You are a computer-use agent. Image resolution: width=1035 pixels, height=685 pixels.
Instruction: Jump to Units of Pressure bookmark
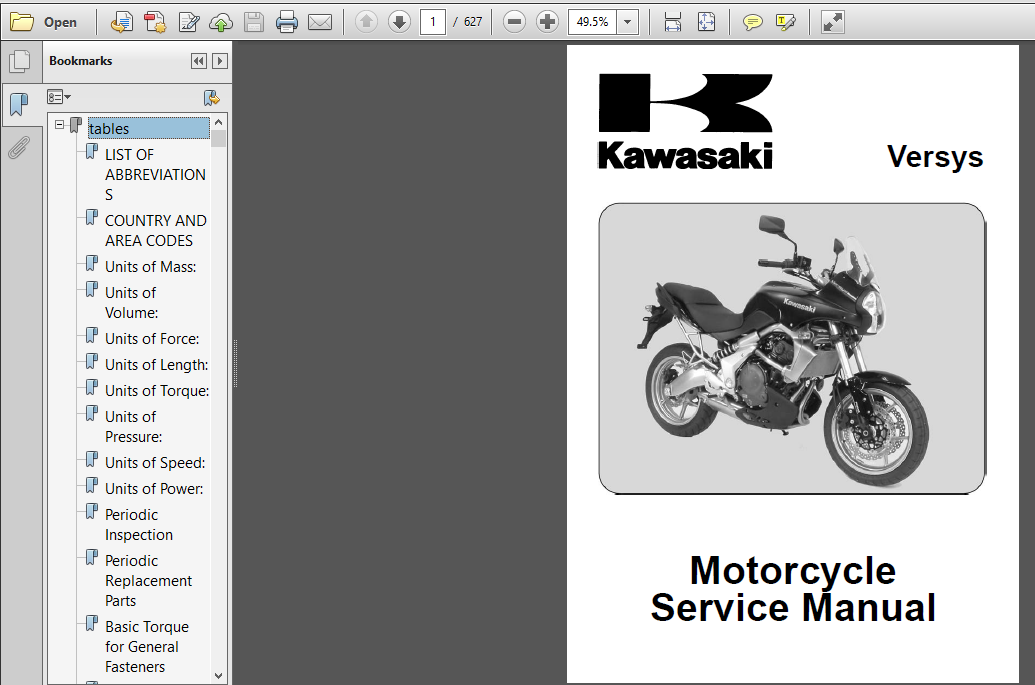[133, 426]
